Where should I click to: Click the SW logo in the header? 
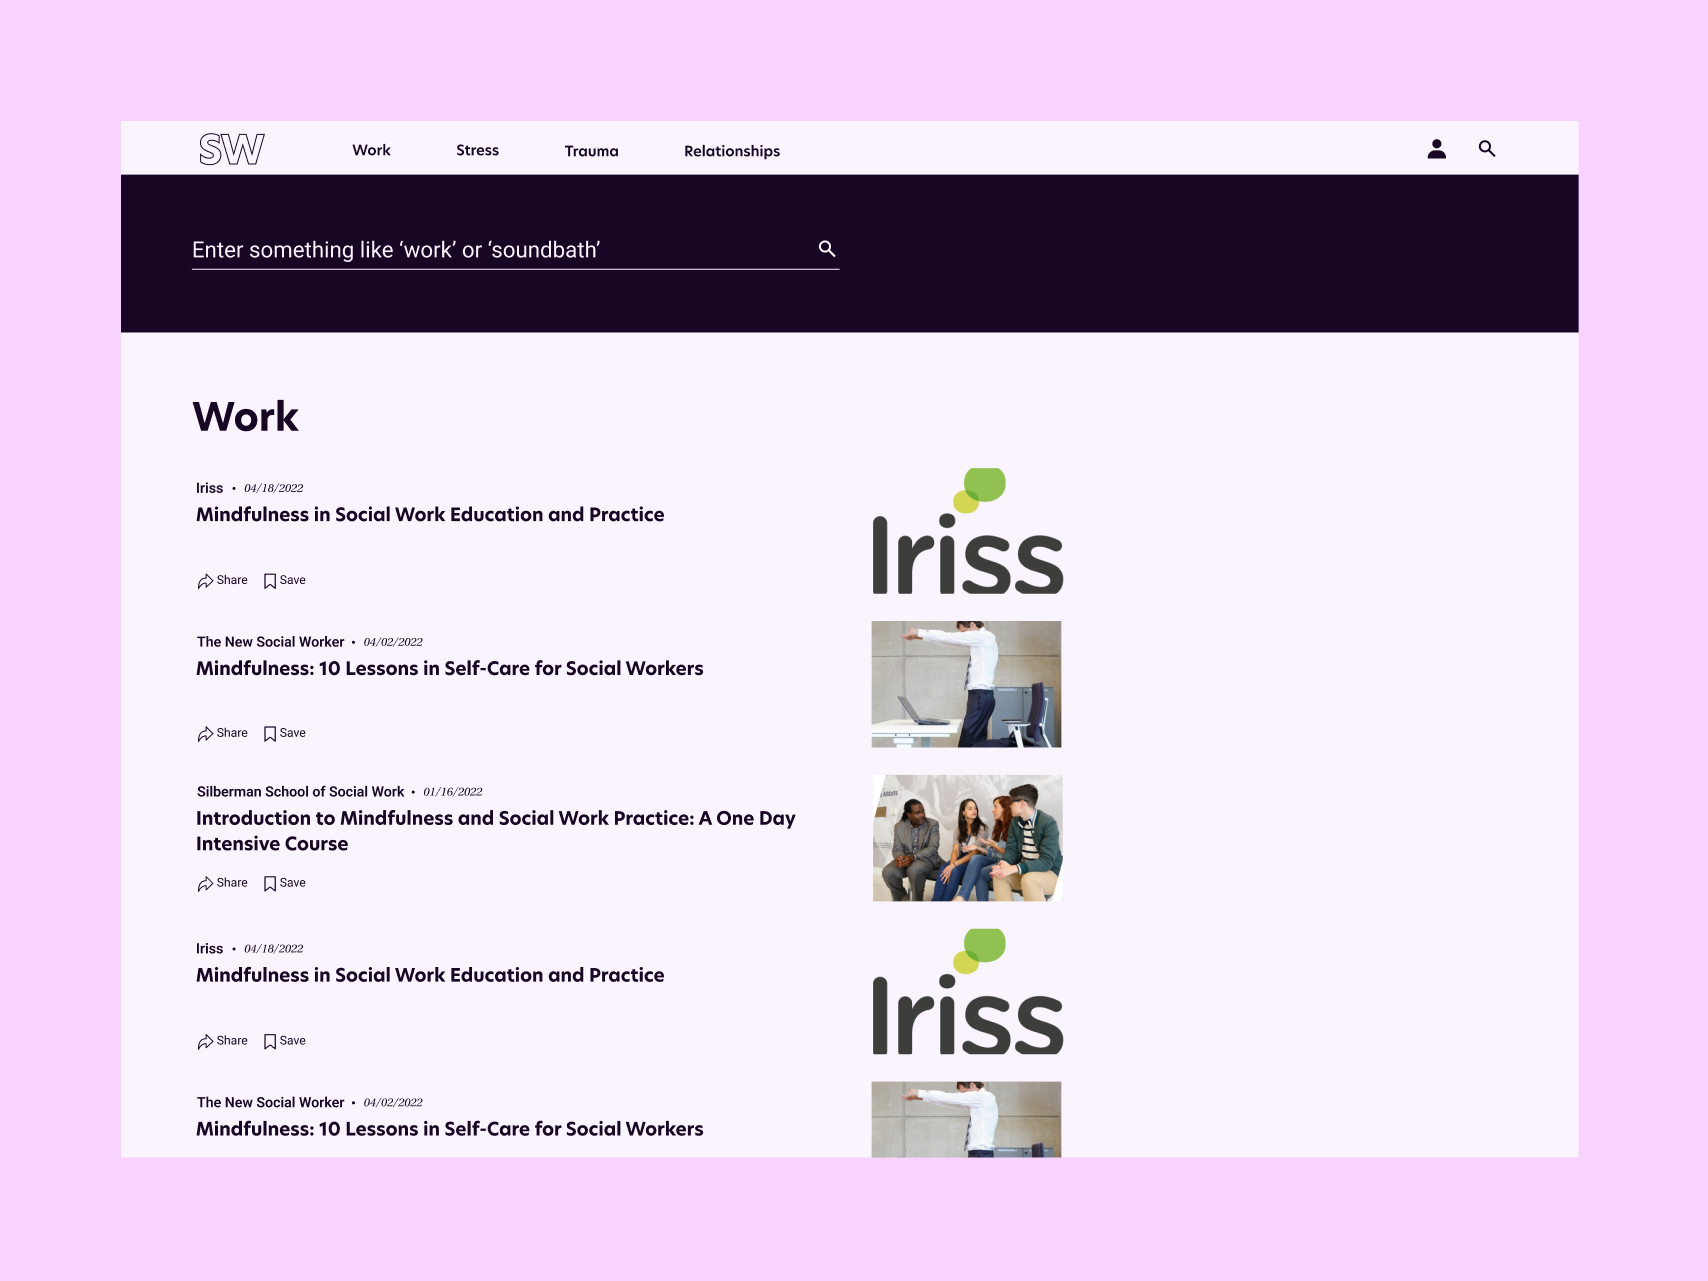(231, 149)
